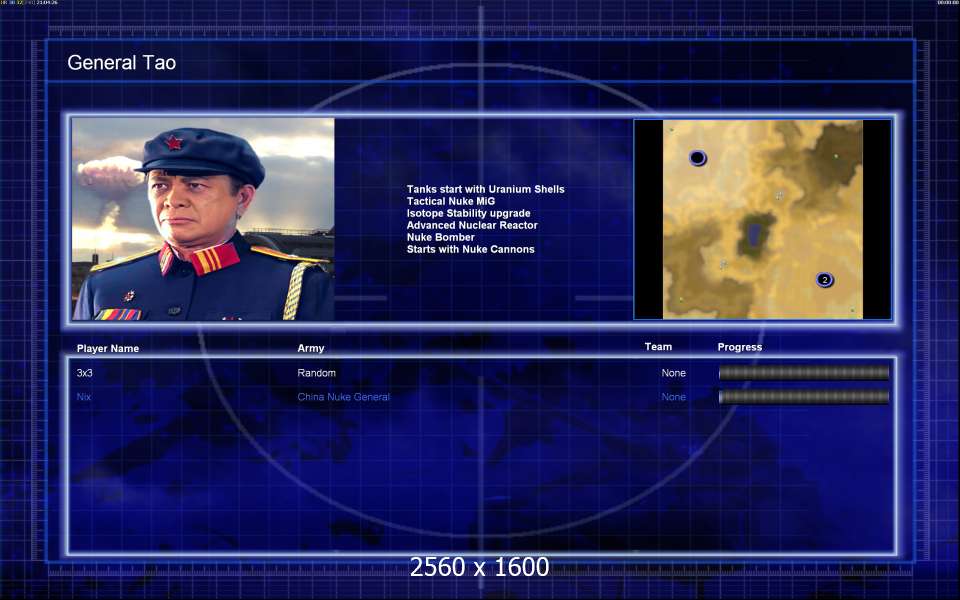Click the "Random" army entry
The image size is (960, 600).
click(x=317, y=373)
